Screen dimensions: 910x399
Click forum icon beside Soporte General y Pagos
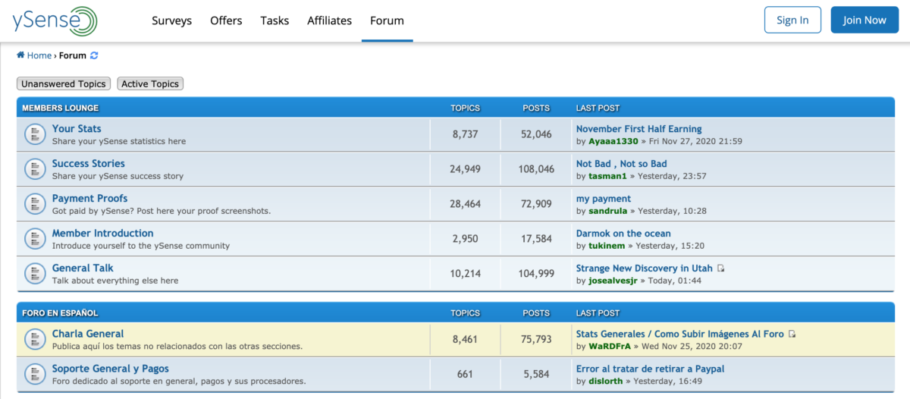pyautogui.click(x=35, y=374)
